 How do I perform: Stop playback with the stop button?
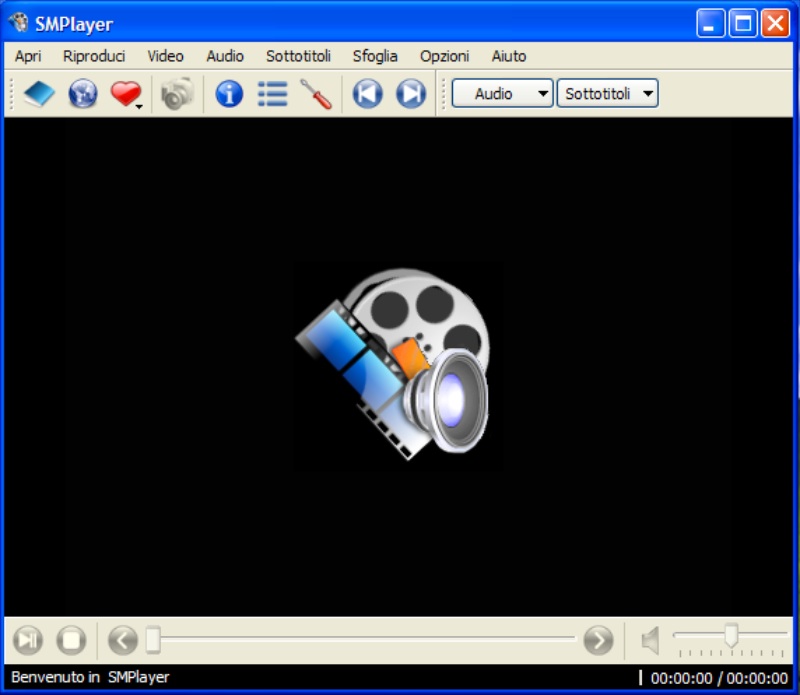coord(70,640)
